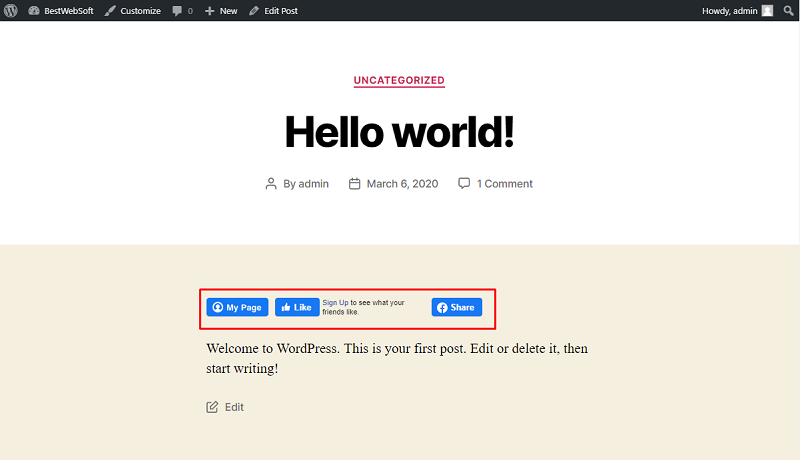Follow the Sign Up link
This screenshot has width=800, height=460.
click(335, 302)
